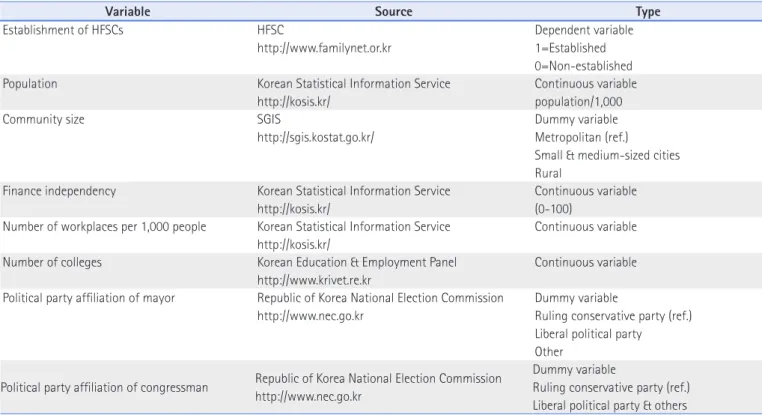Click '0=Non-established' text
Screen dimensions: 762x415
pyautogui.click(x=583, y=66)
